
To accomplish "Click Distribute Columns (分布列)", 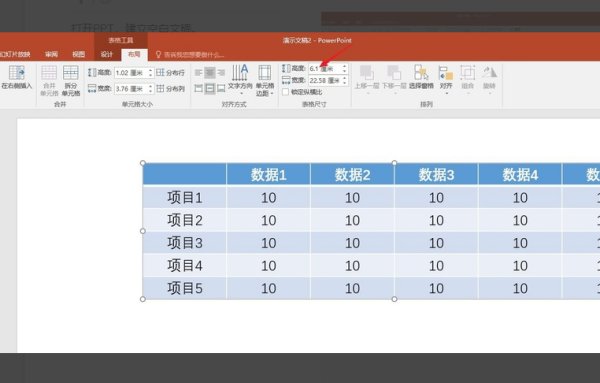I will [x=171, y=88].
